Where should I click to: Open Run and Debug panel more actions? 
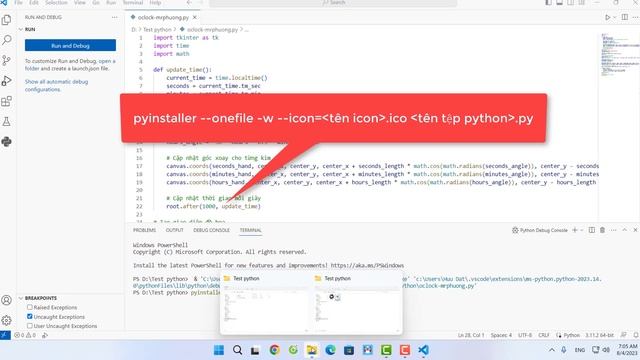click(x=114, y=17)
